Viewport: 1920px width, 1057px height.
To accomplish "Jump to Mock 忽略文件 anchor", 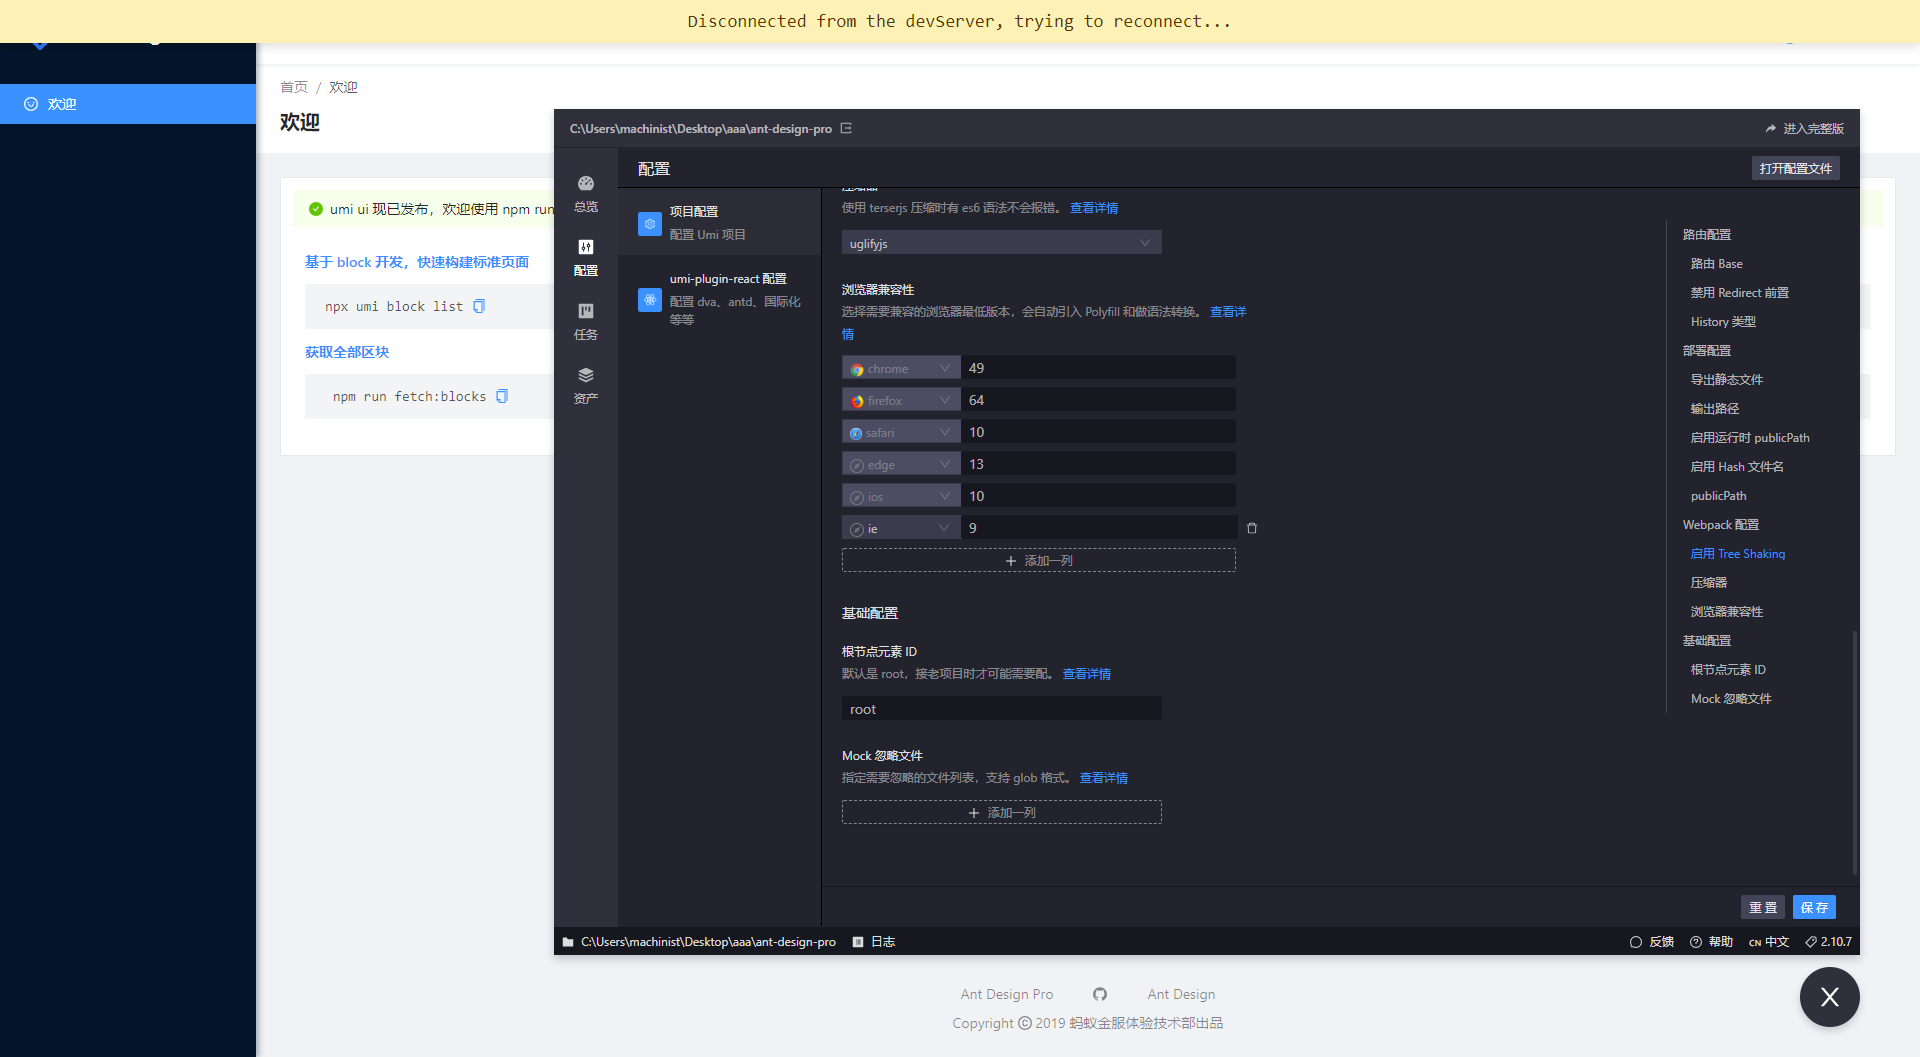I will 1731,698.
